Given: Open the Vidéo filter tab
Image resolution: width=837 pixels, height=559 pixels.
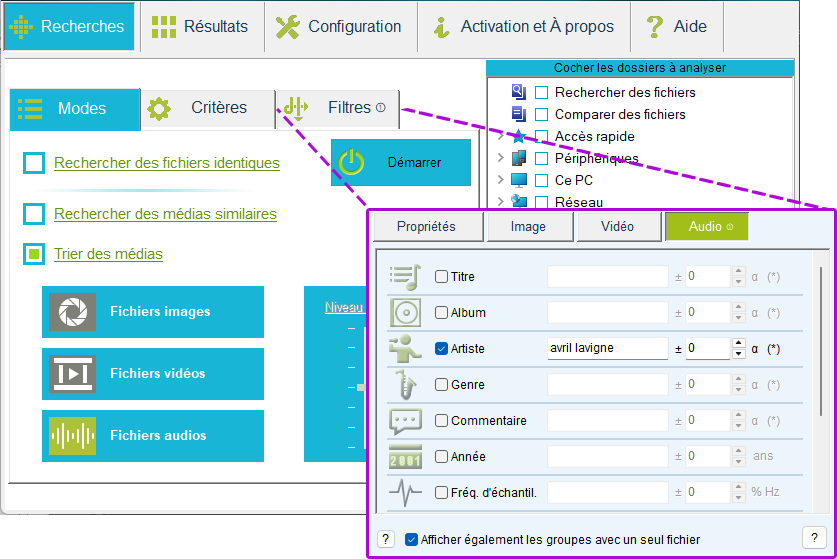Looking at the screenshot, I should (x=619, y=227).
